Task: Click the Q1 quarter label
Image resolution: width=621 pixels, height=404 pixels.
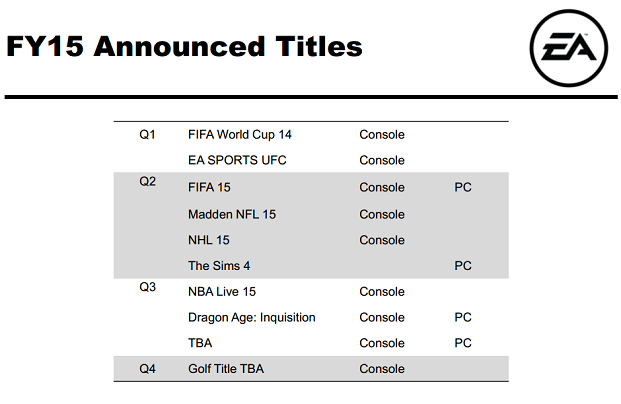Action: tap(147, 135)
